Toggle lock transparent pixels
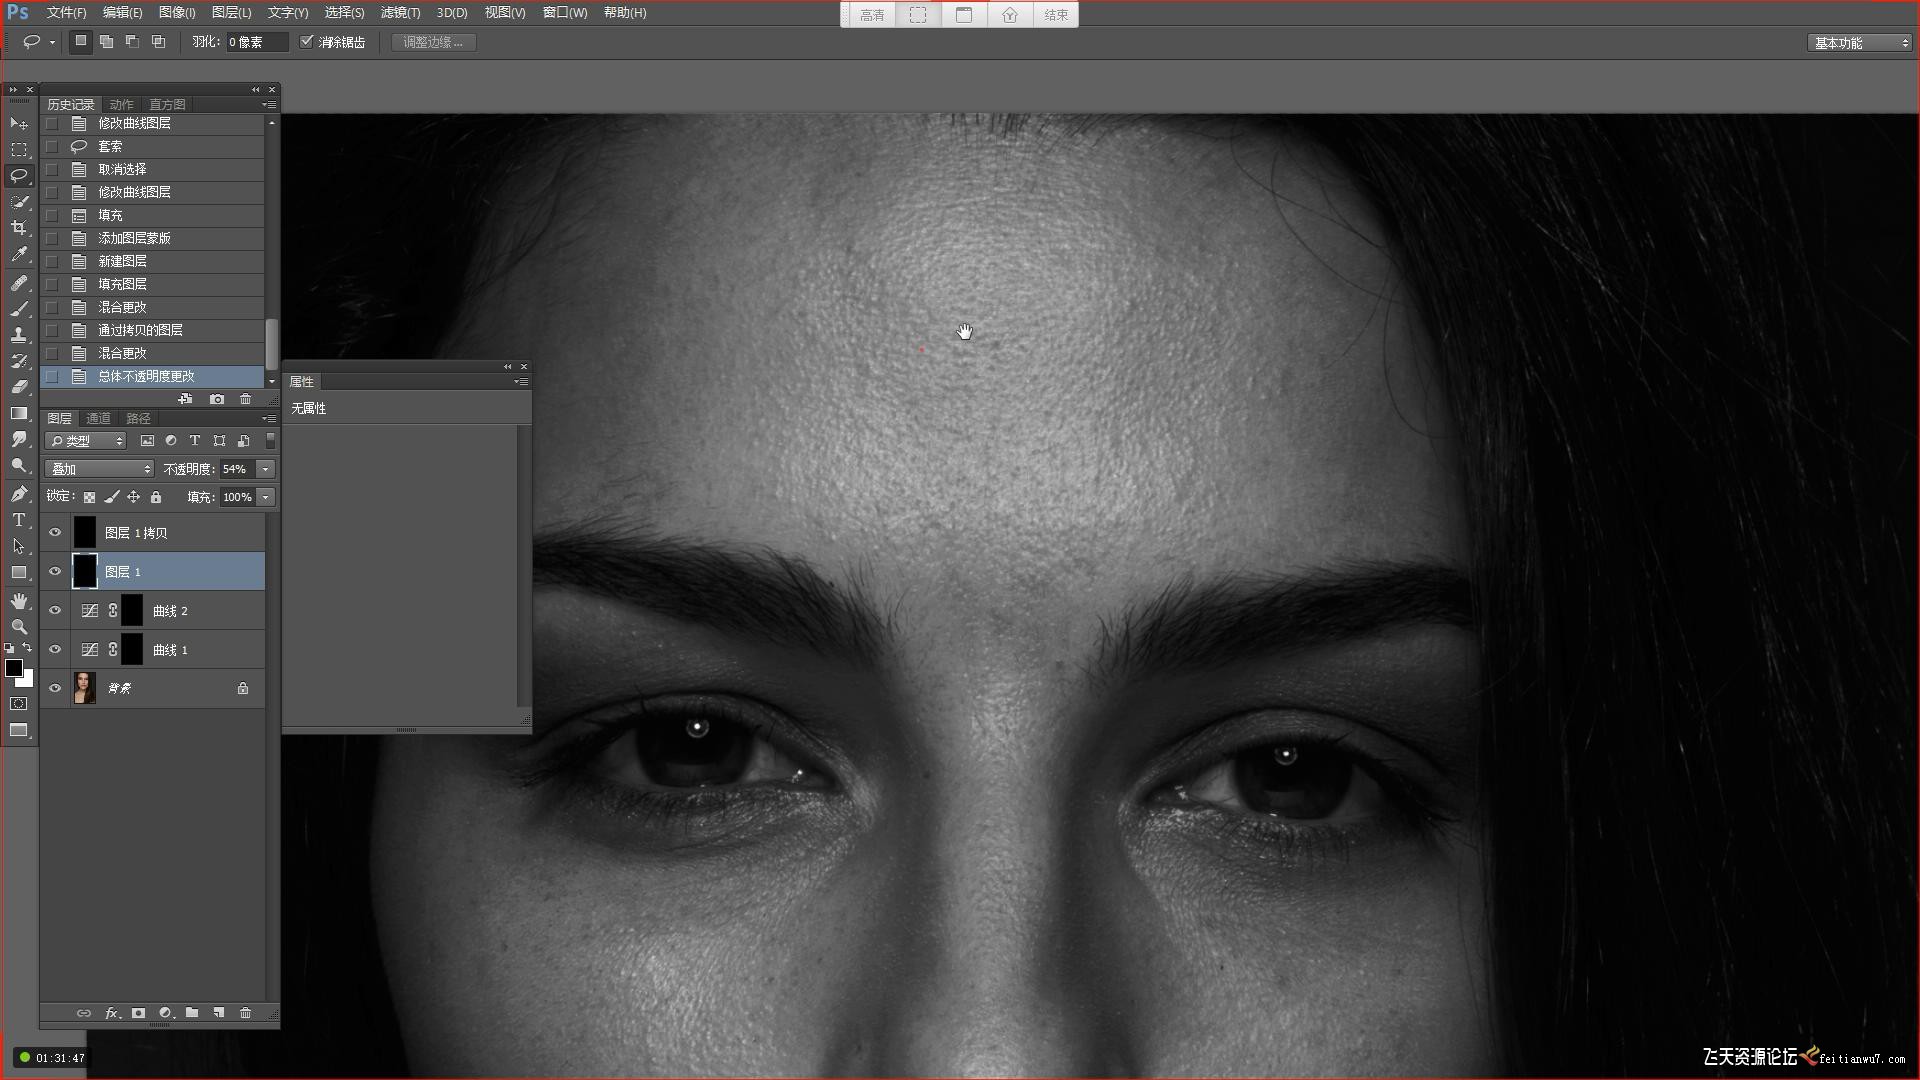The height and width of the screenshot is (1080, 1920). pos(90,497)
